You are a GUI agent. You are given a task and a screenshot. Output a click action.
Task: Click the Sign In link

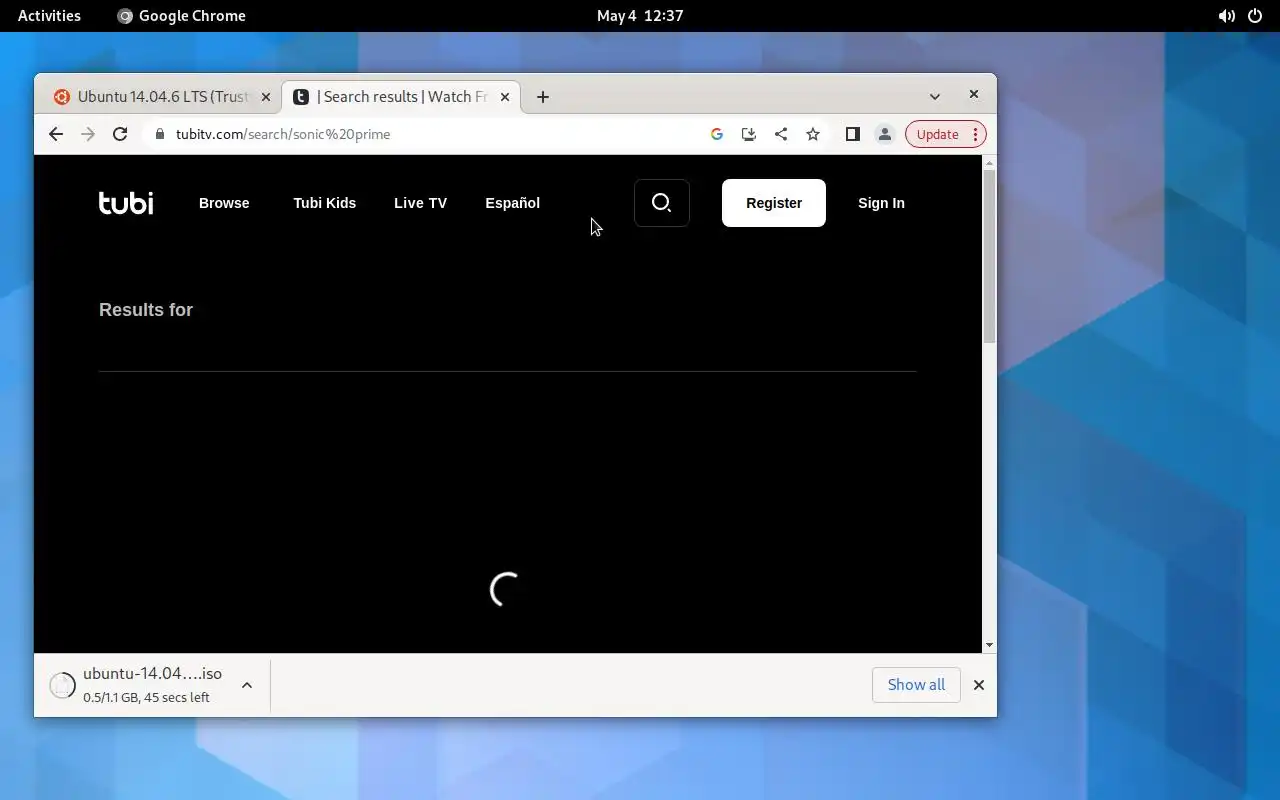881,203
